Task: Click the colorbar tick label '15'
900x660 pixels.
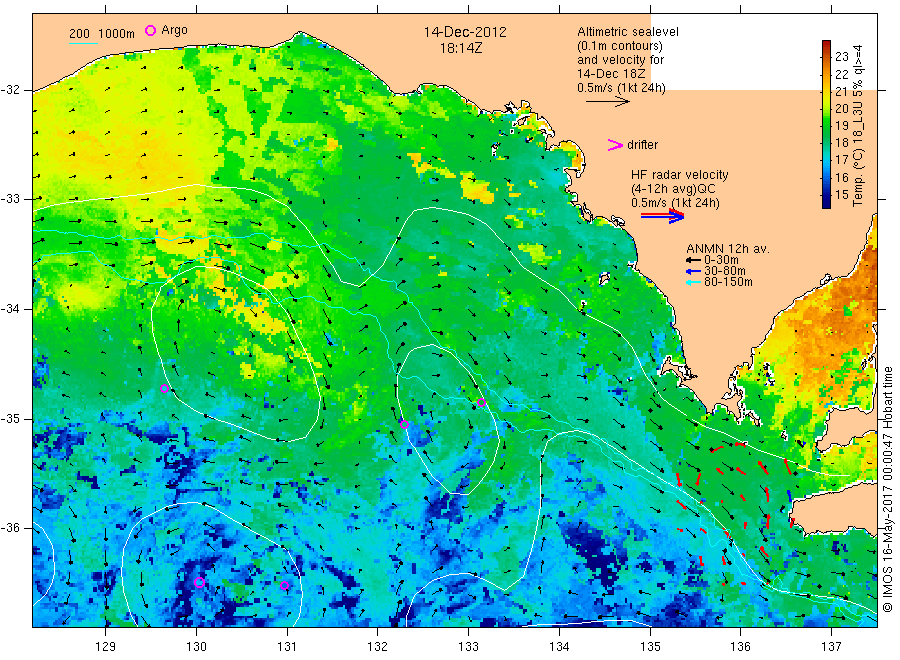Action: 841,195
